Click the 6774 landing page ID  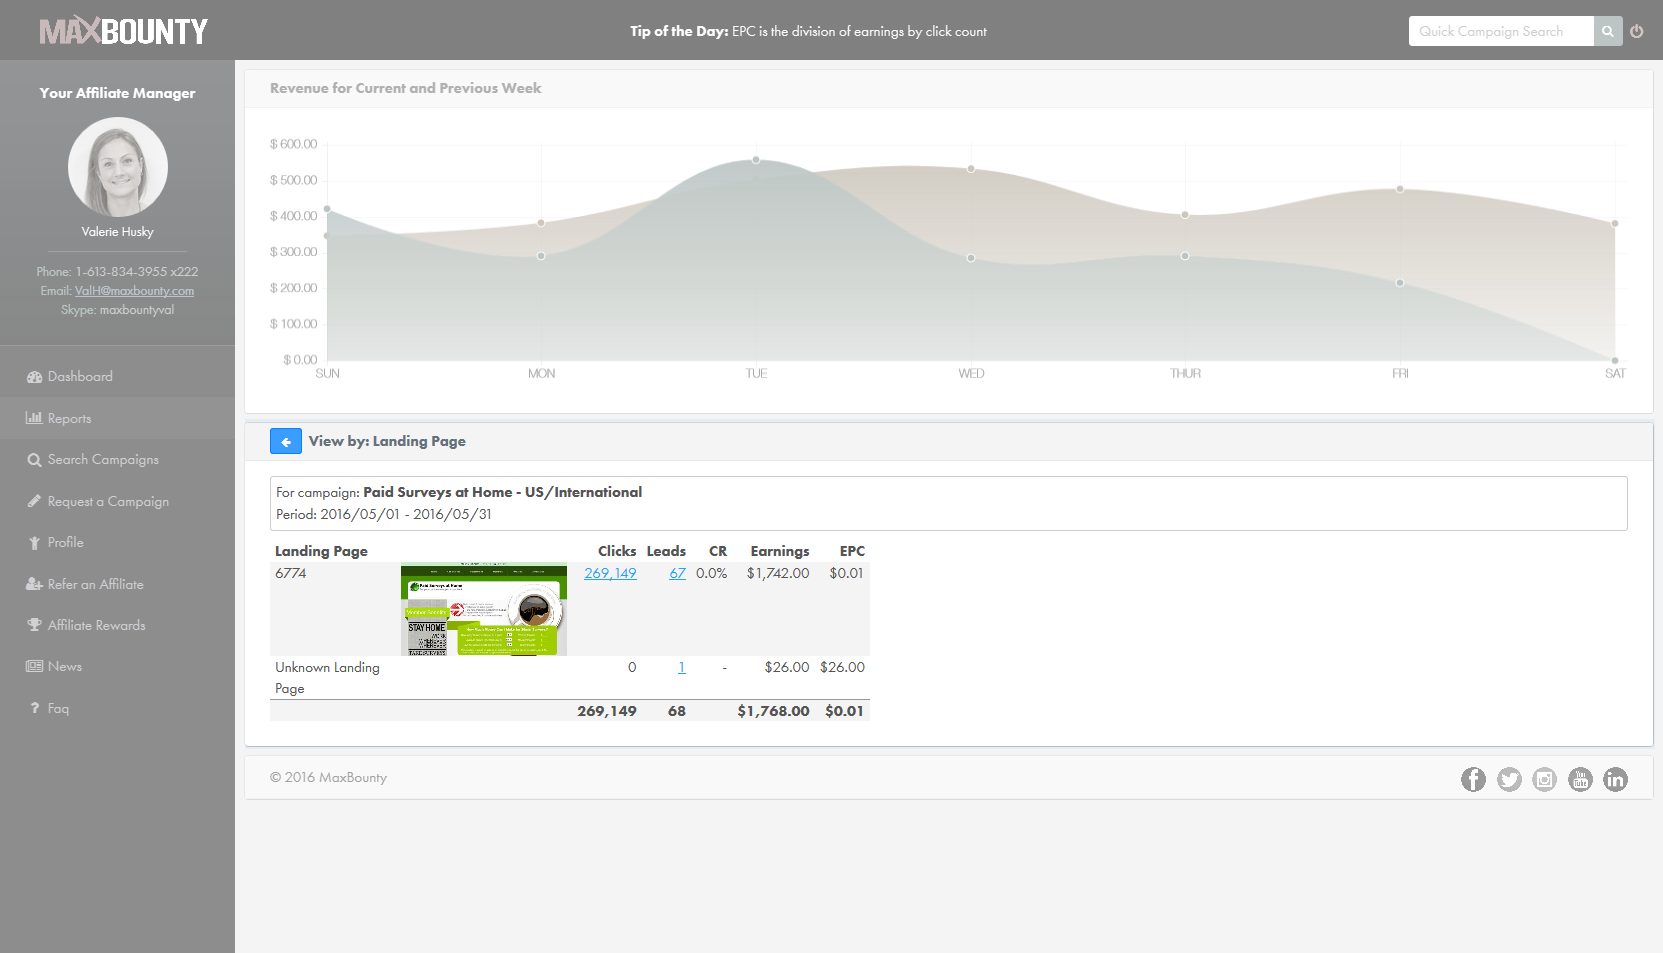pos(291,573)
